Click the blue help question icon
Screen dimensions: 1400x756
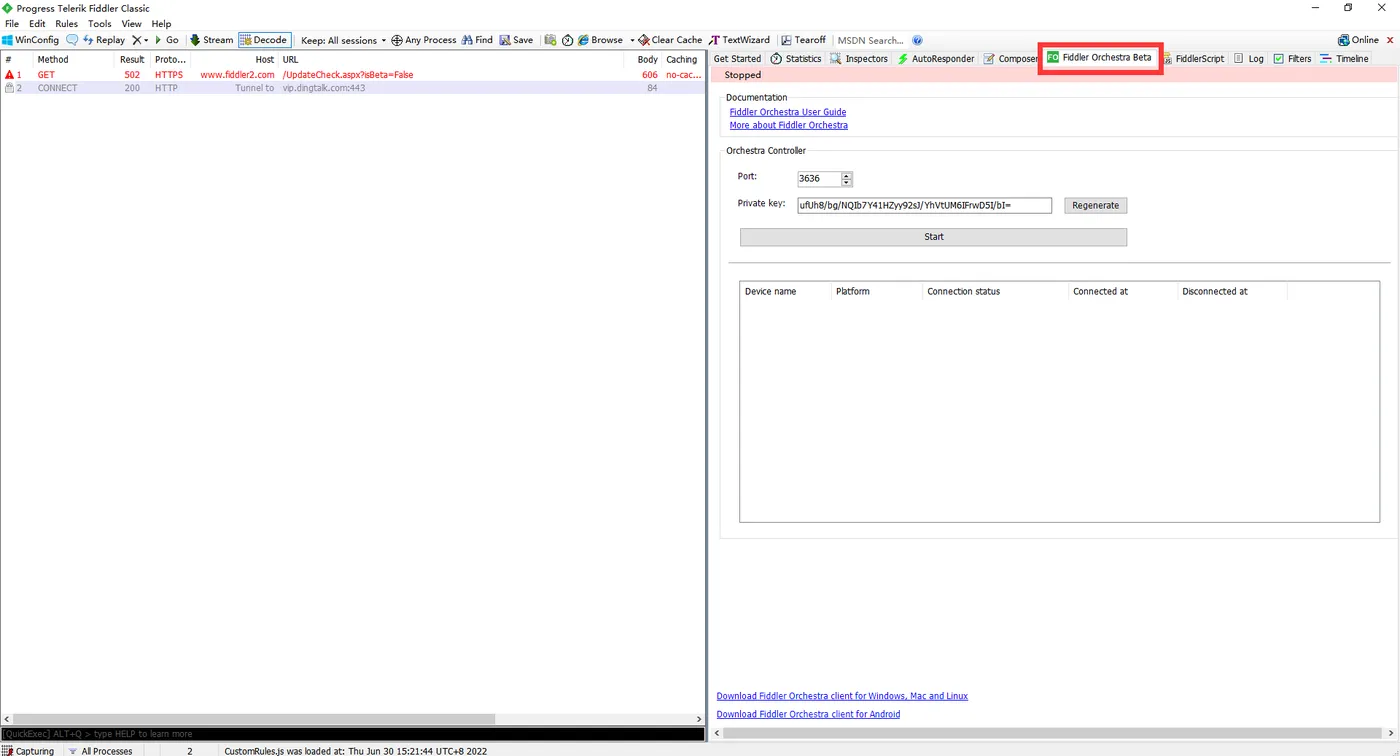(918, 40)
